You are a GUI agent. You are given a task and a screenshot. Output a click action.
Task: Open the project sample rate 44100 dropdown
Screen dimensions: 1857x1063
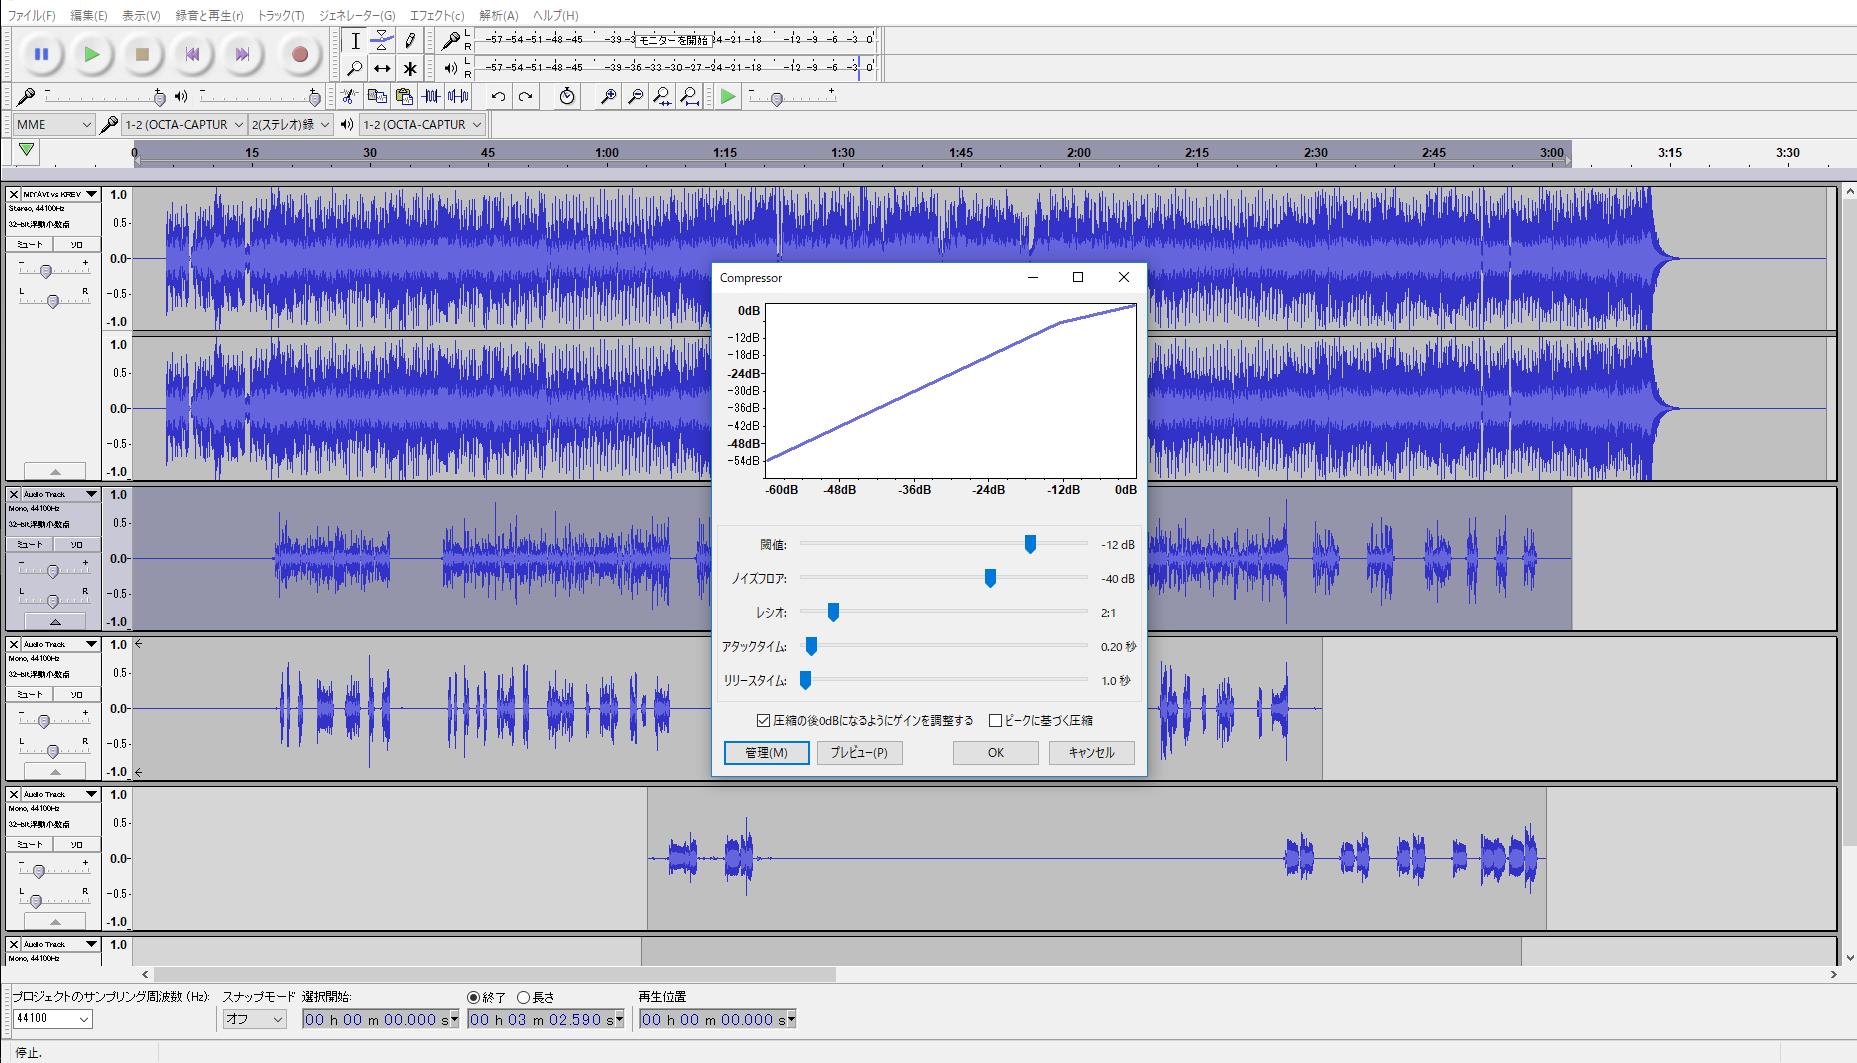click(52, 1019)
